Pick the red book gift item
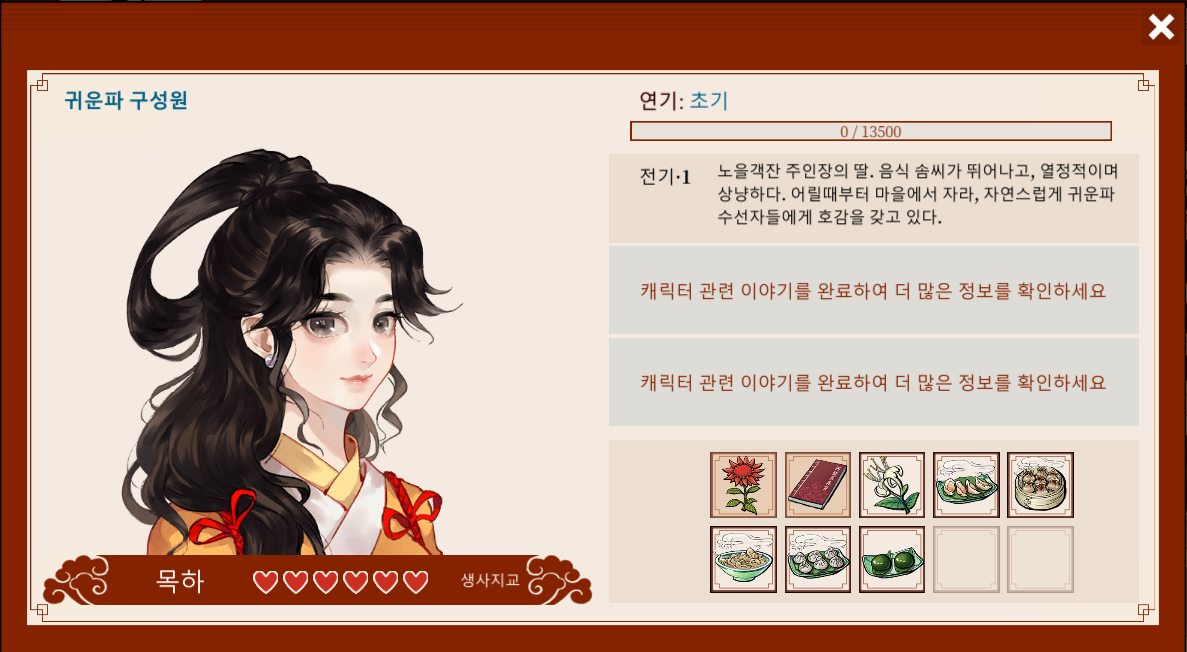This screenshot has width=1187, height=652. coord(818,485)
